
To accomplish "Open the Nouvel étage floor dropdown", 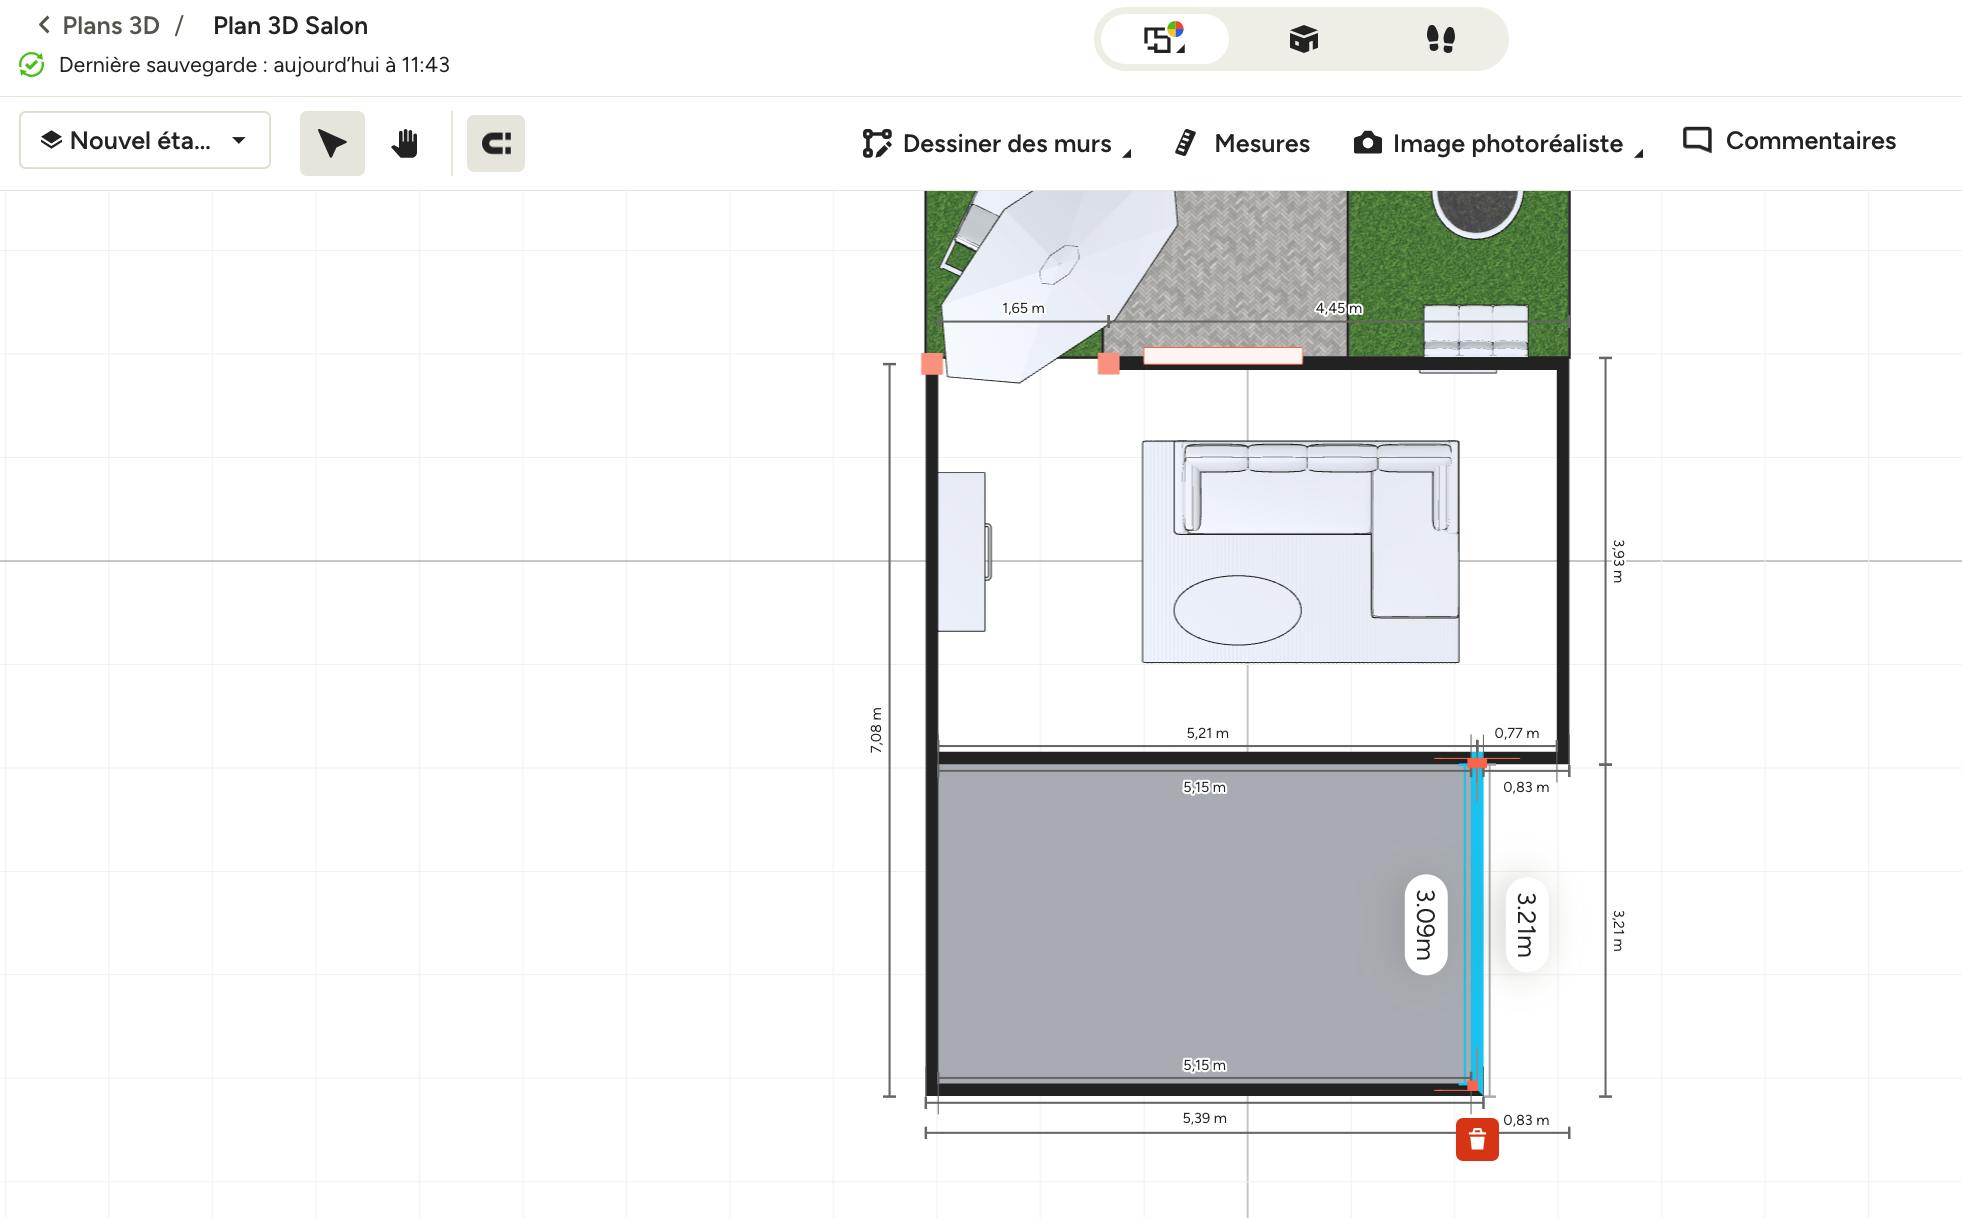I will (x=145, y=141).
